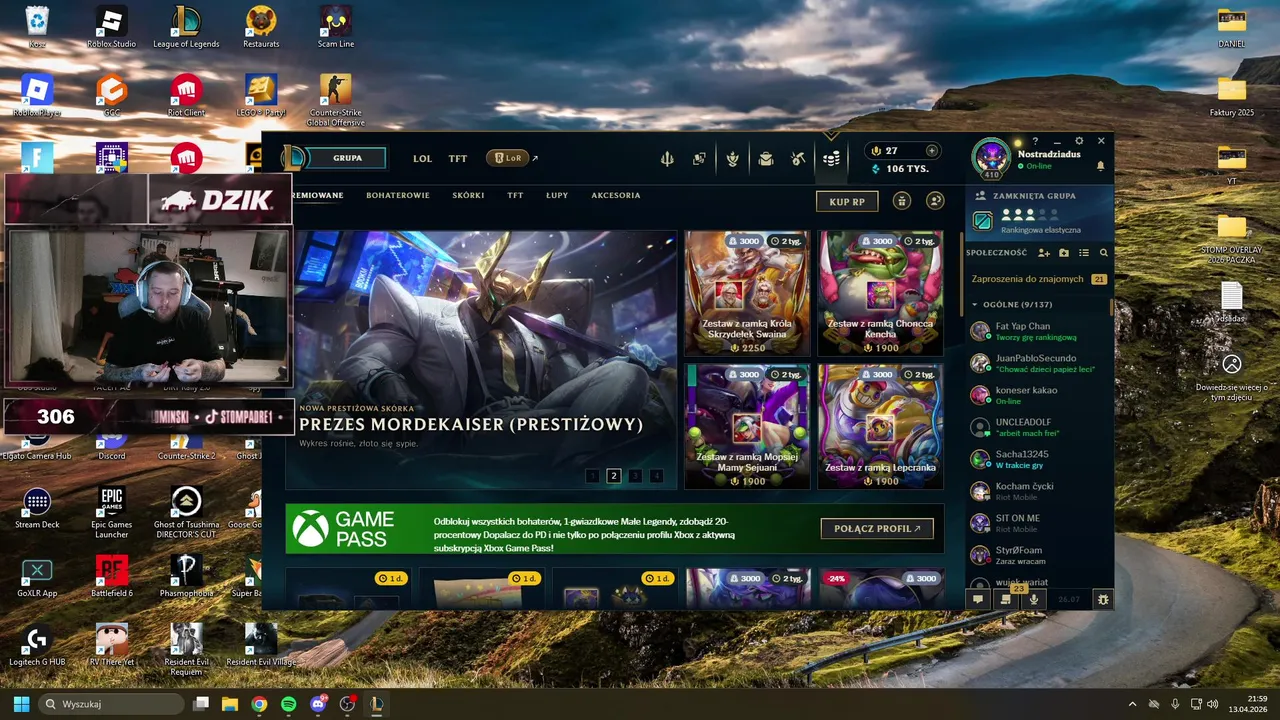
Task: Open the missions icon with badge 23
Action: (x=1007, y=599)
